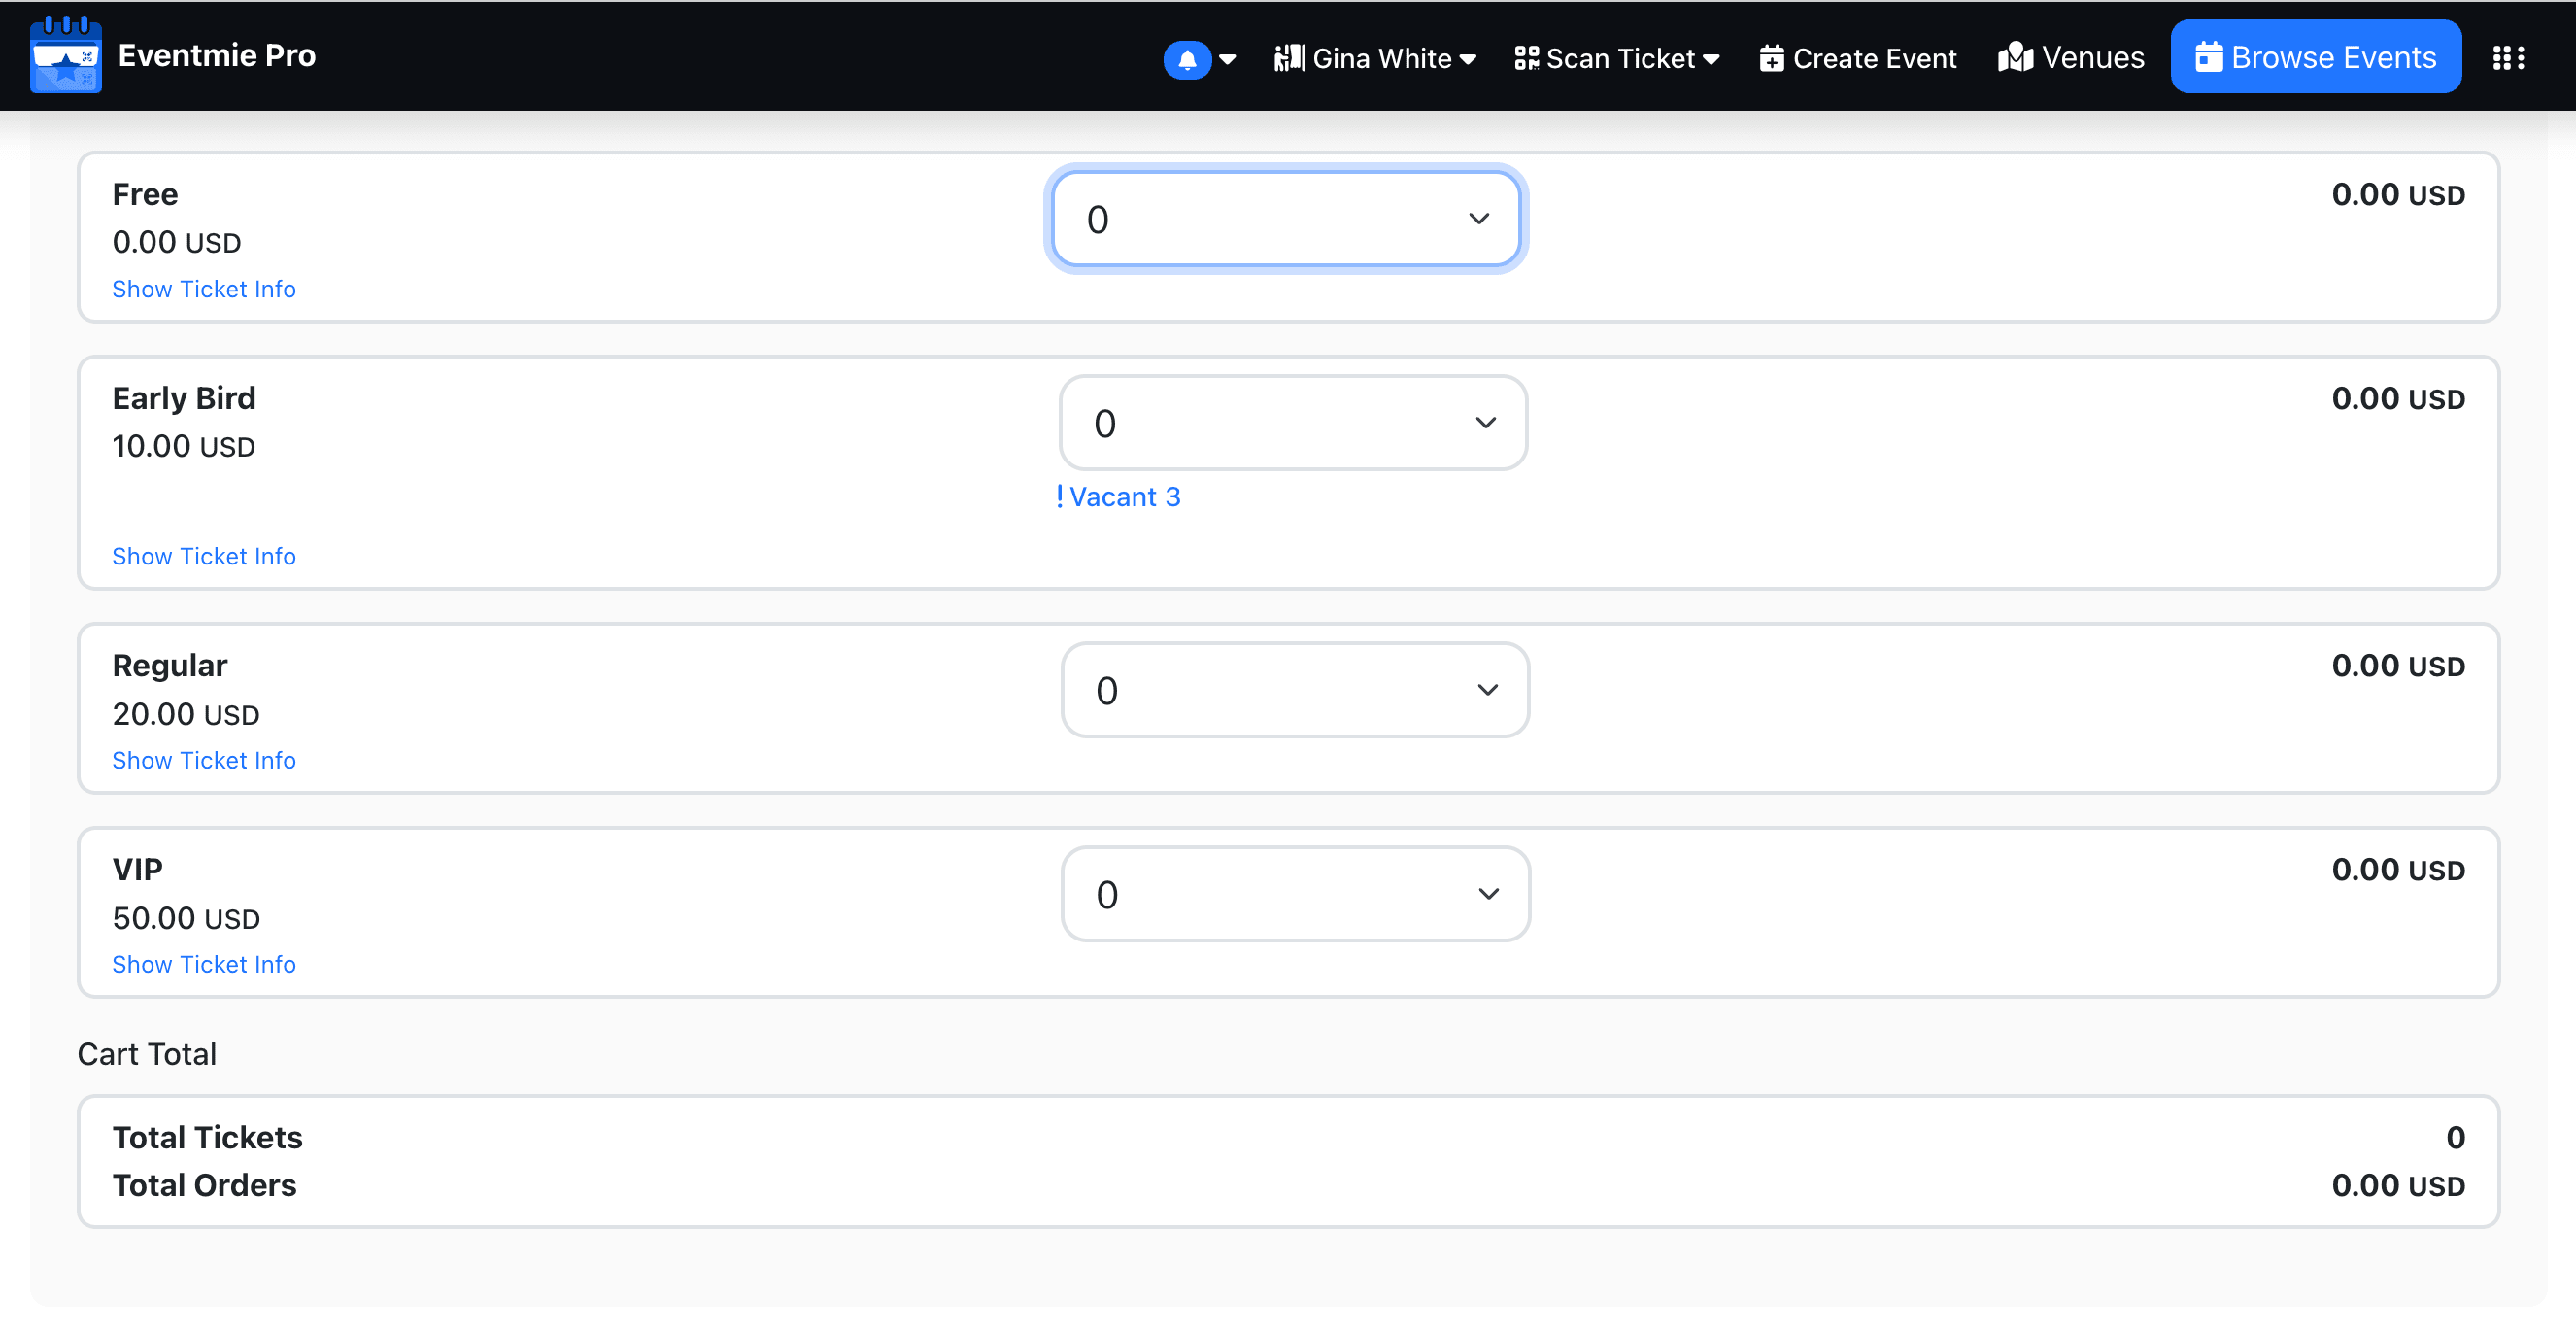The width and height of the screenshot is (2576, 1333).
Task: Open the notification bell menu
Action: (1187, 59)
